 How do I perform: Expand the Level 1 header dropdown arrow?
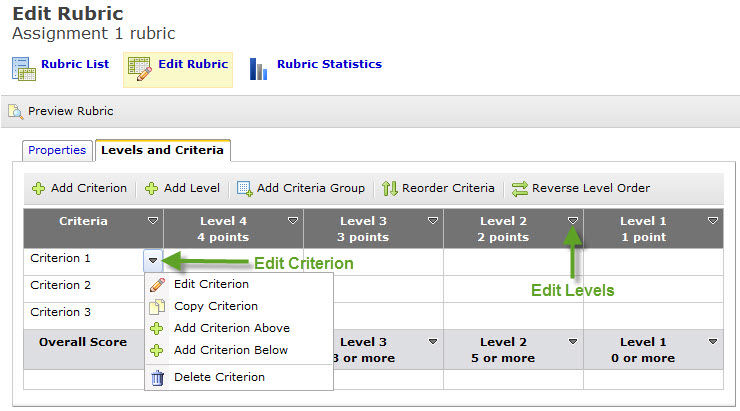point(713,220)
